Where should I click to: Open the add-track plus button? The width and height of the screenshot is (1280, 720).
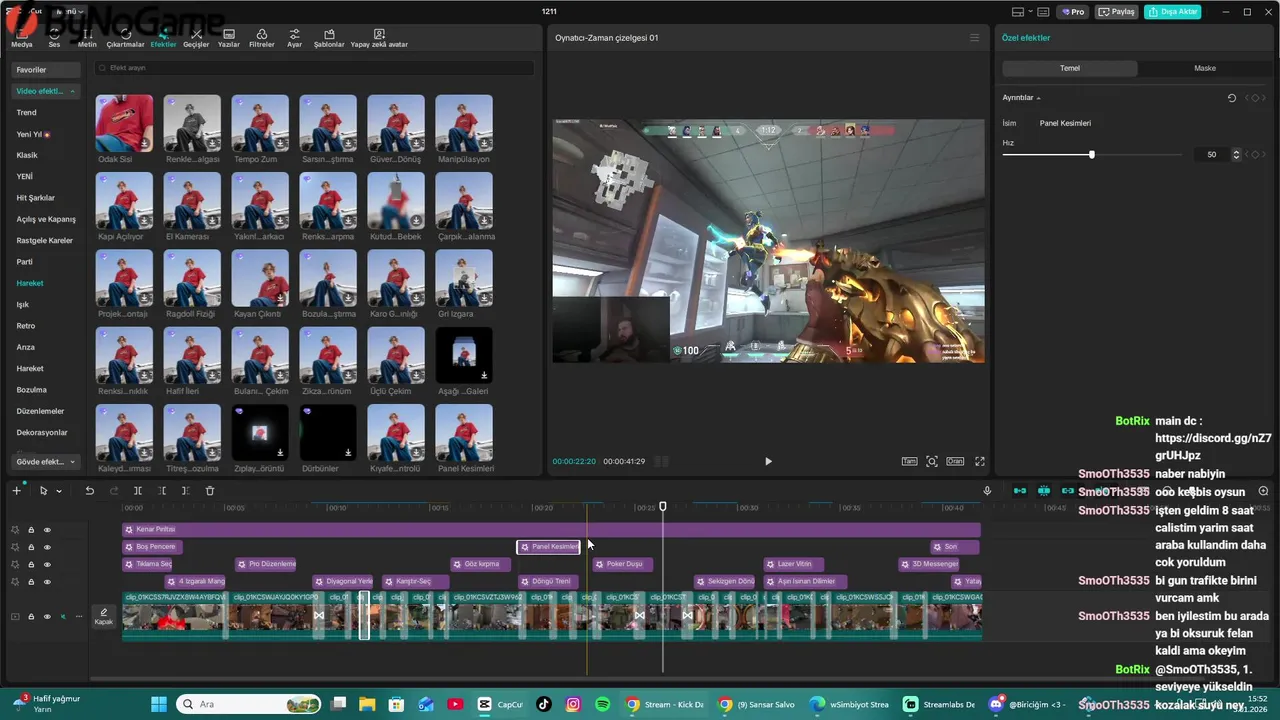[x=16, y=491]
